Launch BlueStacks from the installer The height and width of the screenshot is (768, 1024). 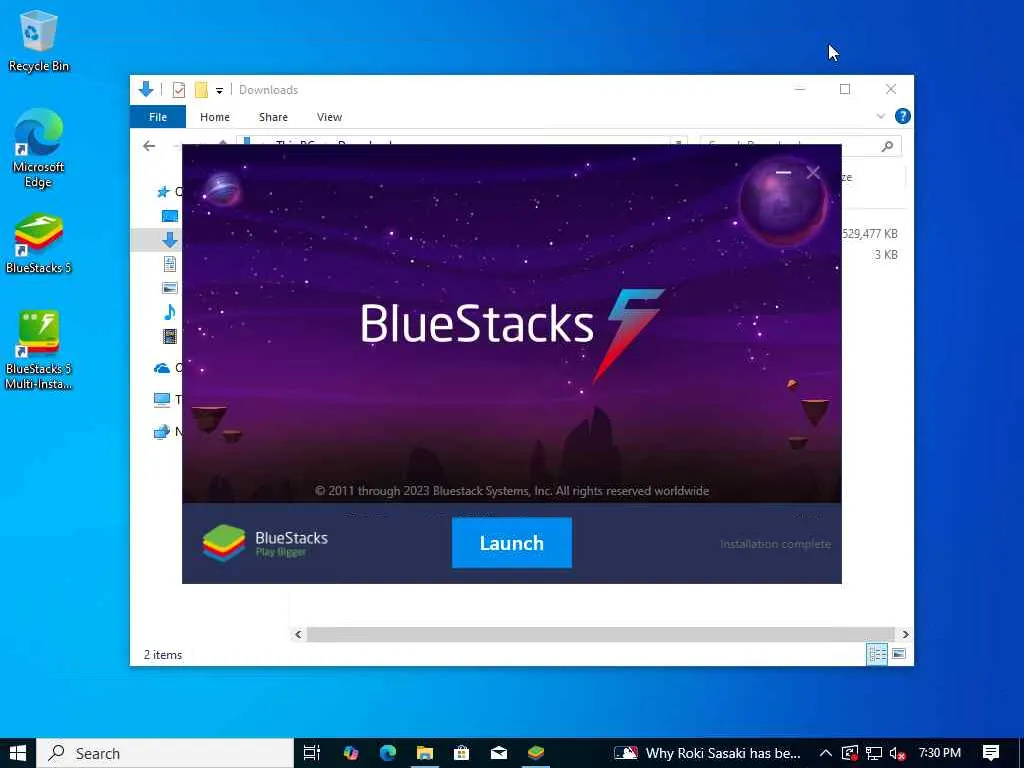(511, 543)
